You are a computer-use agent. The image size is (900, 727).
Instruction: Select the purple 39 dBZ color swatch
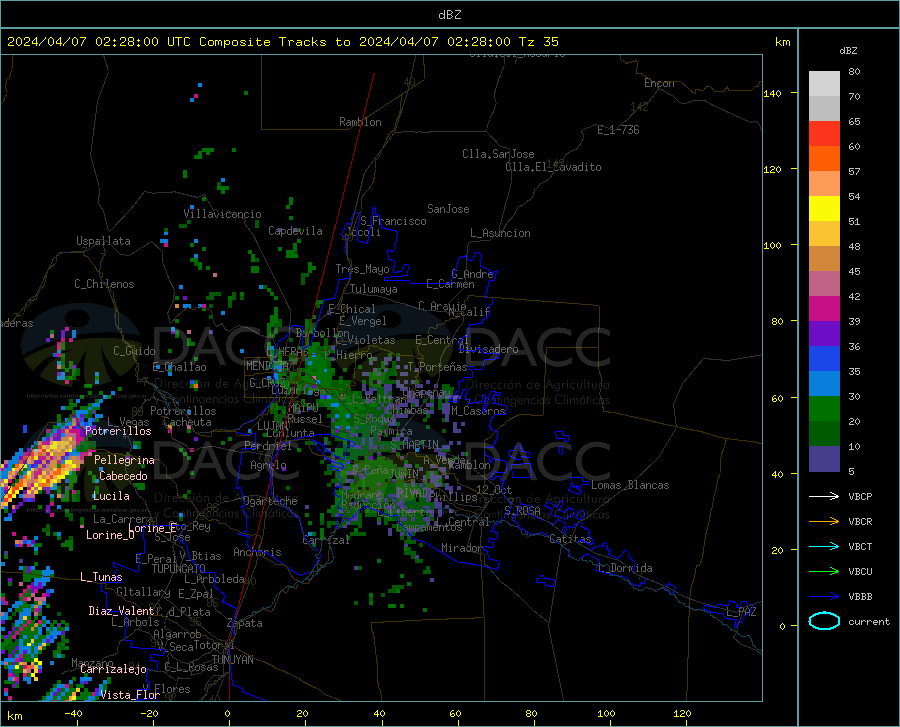pyautogui.click(x=824, y=333)
